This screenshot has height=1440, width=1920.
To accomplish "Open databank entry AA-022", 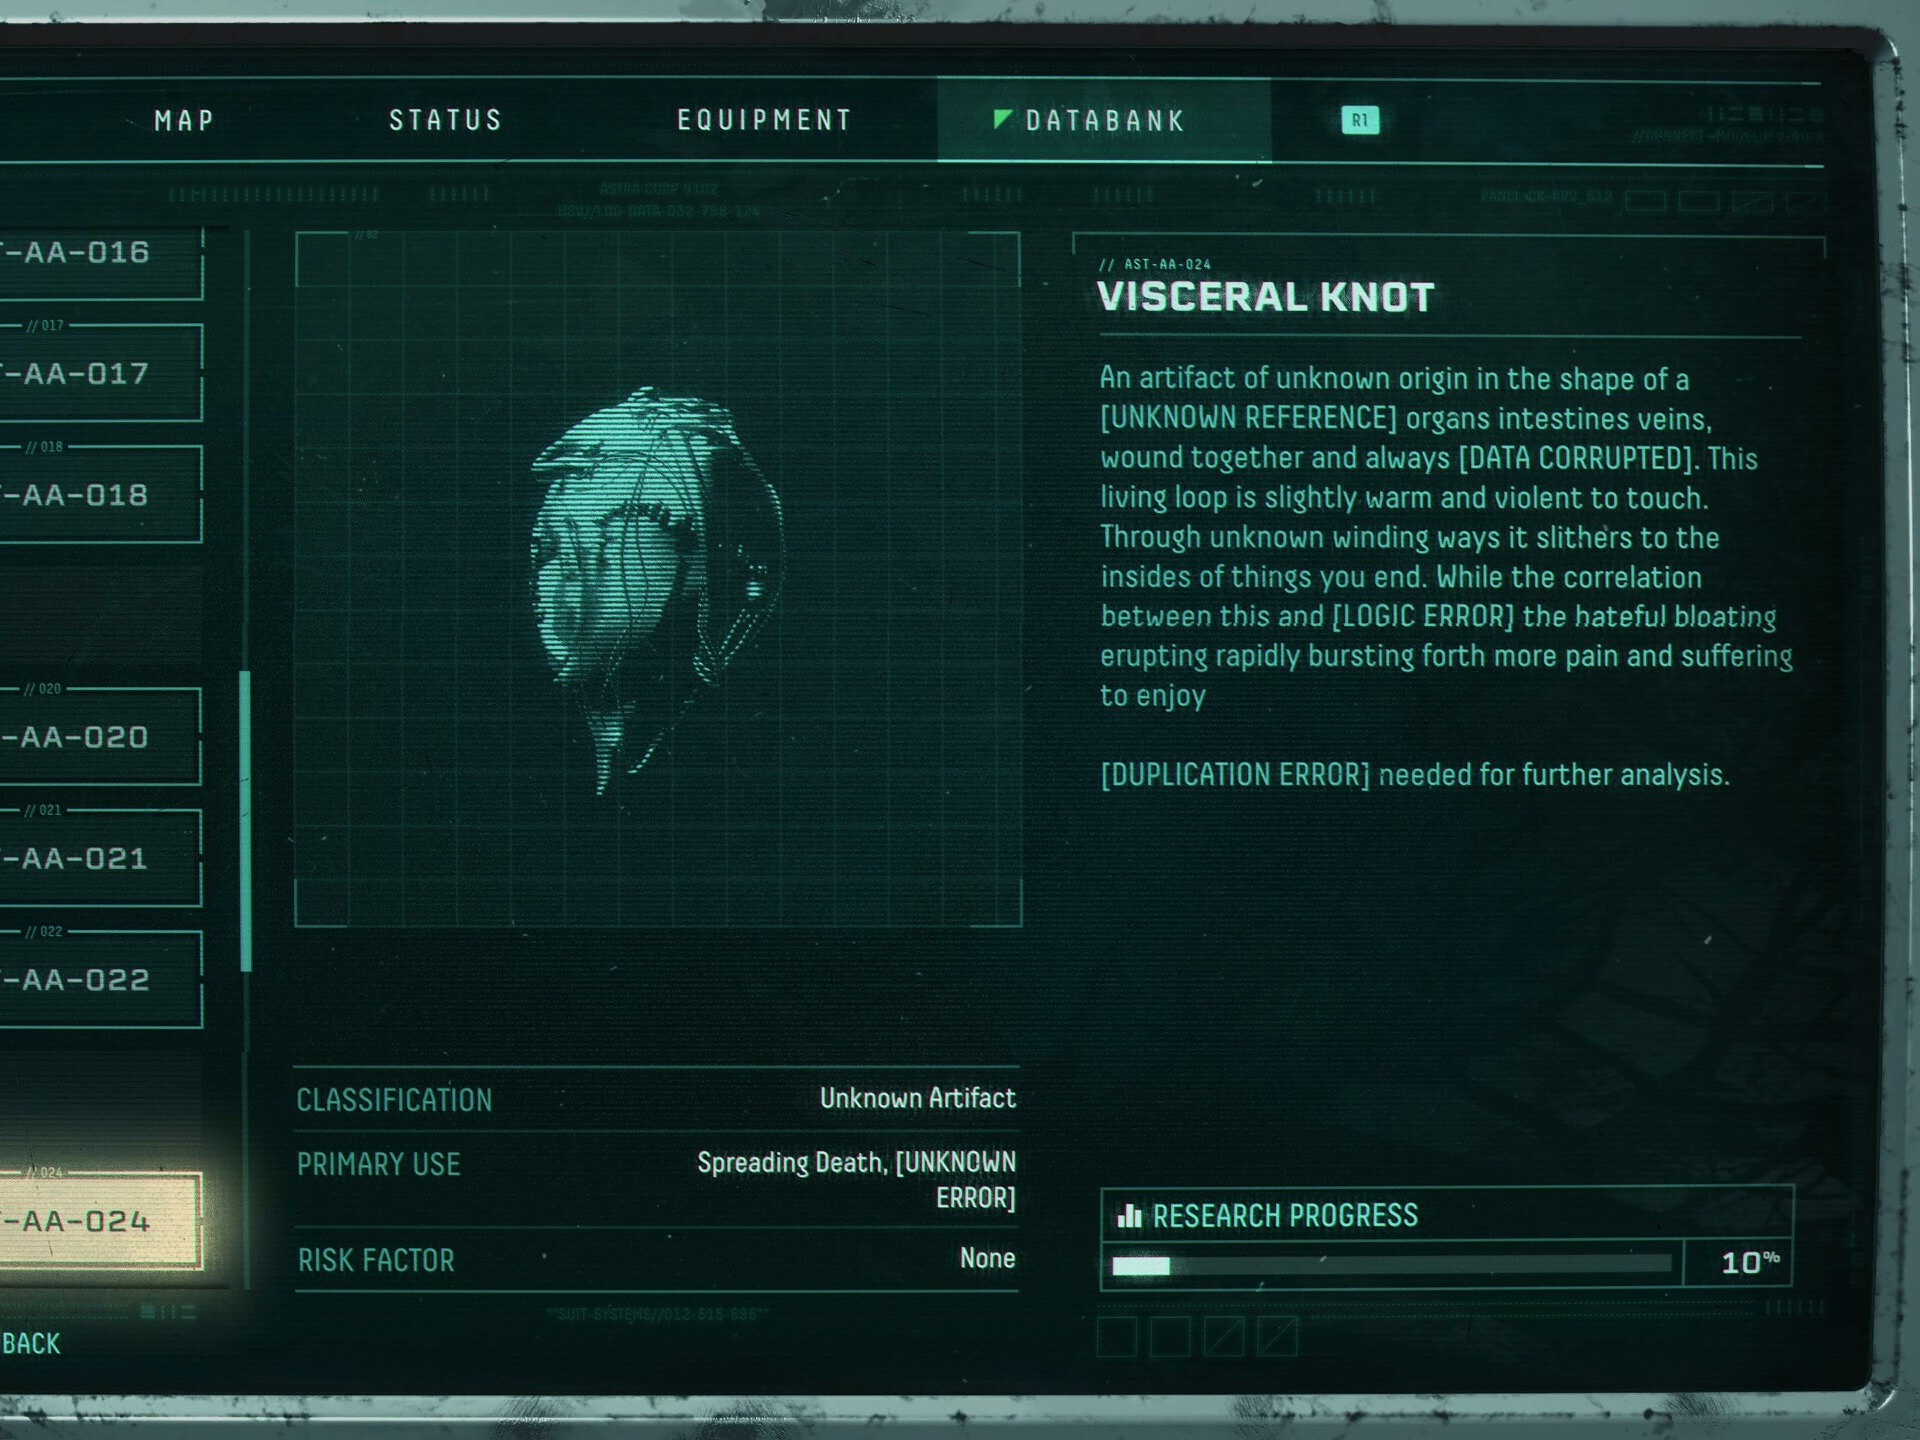I will point(100,979).
